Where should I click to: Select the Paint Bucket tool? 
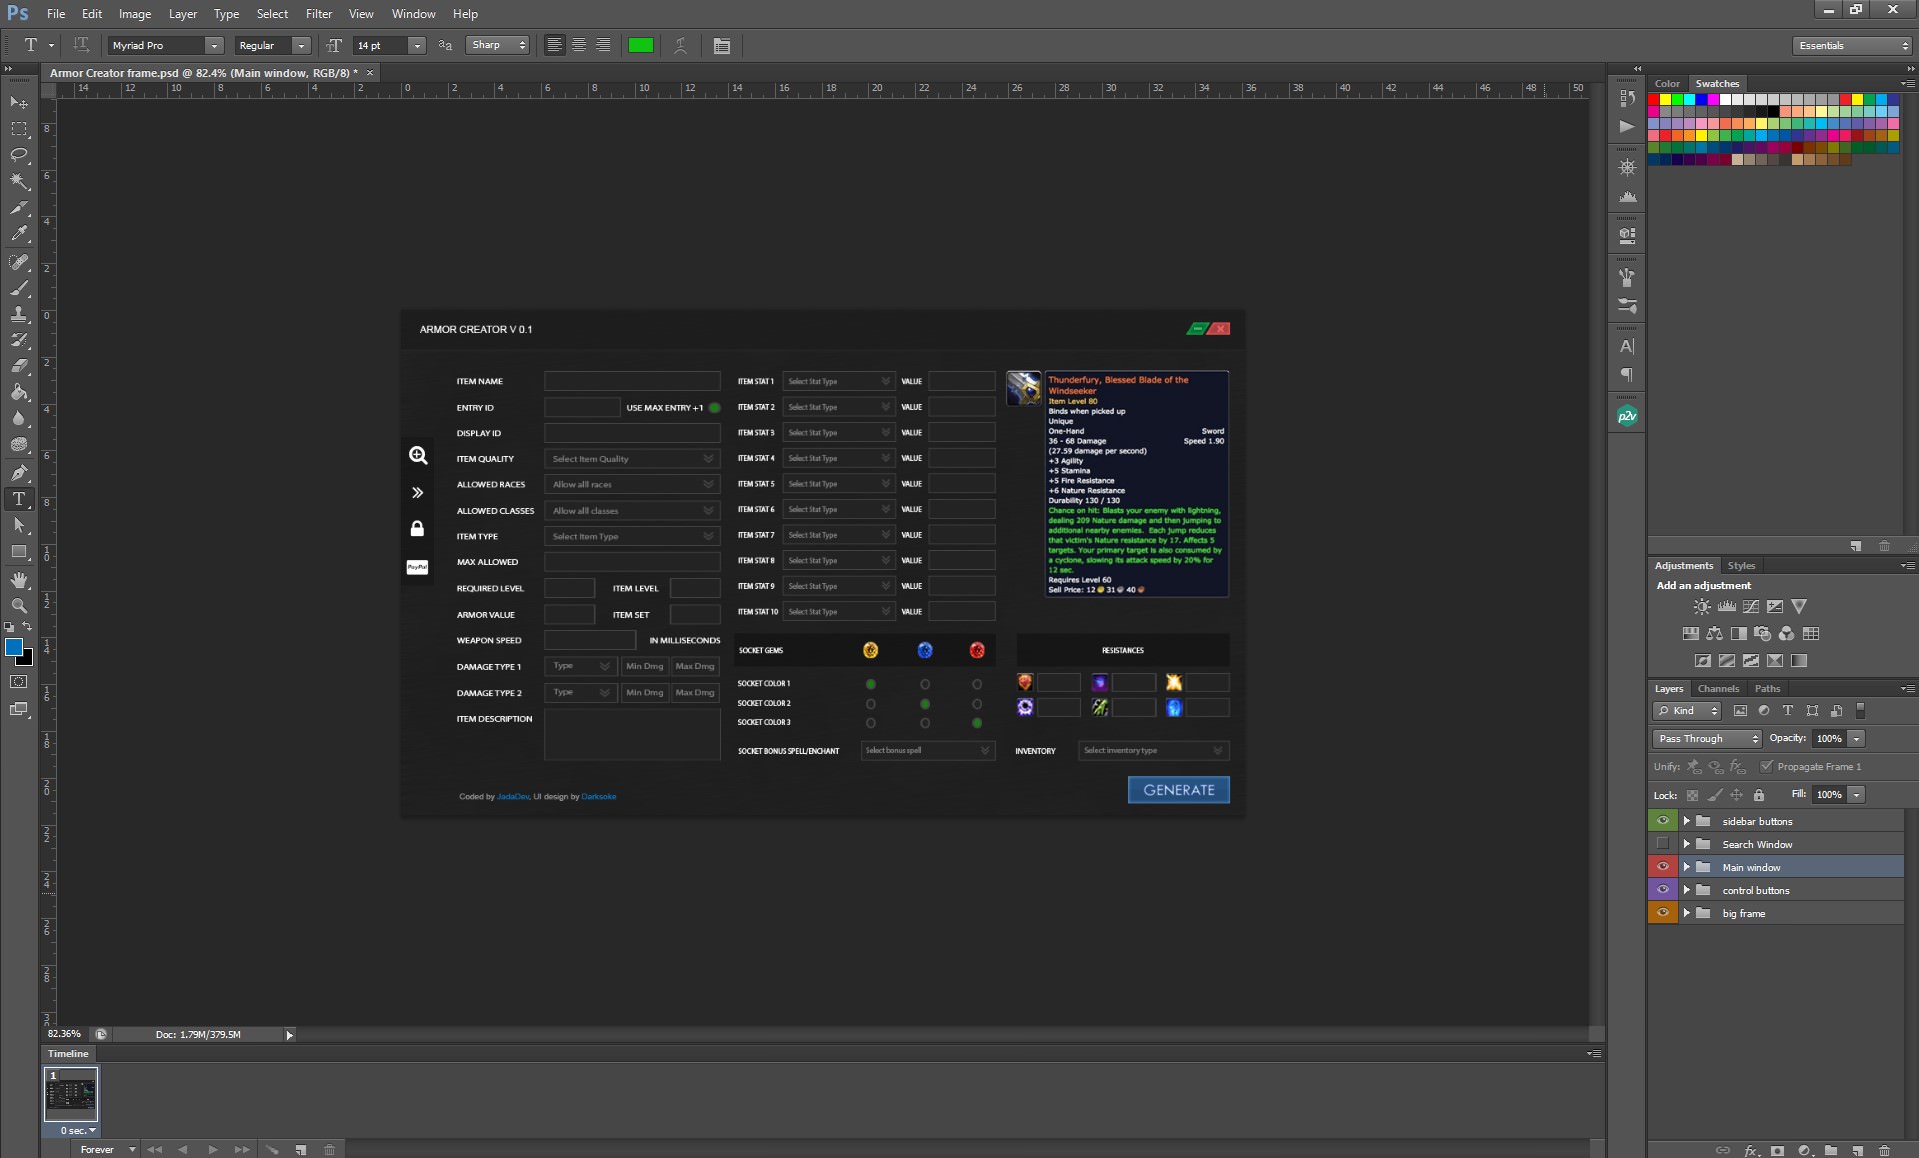pyautogui.click(x=19, y=392)
